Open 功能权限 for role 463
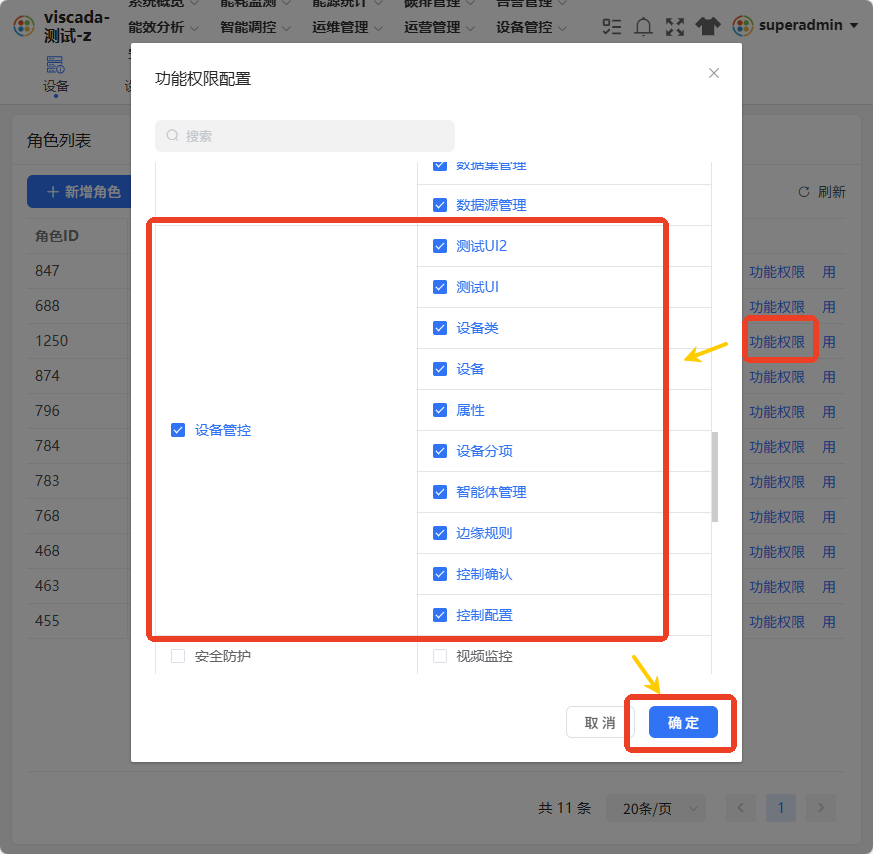This screenshot has height=854, width=873. coord(777,587)
